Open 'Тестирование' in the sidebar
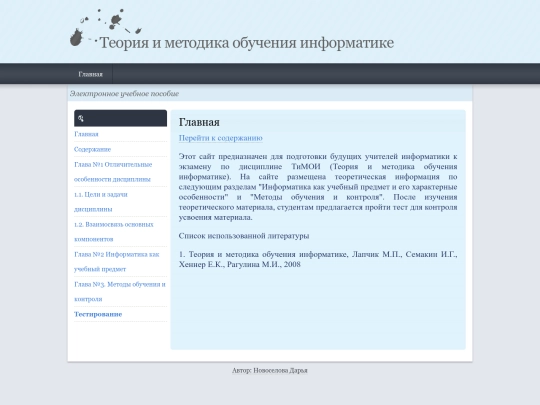Viewport: 540px width, 405px height. 98,314
